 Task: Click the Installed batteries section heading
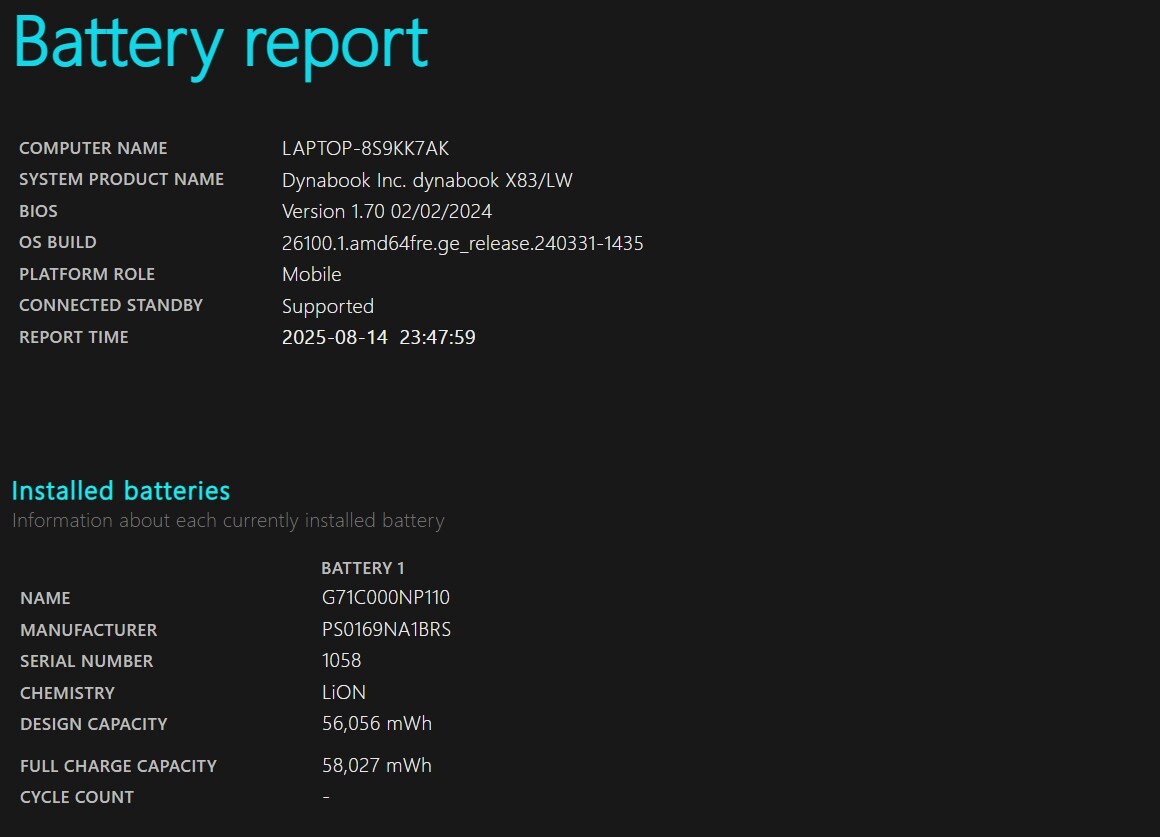[121, 491]
